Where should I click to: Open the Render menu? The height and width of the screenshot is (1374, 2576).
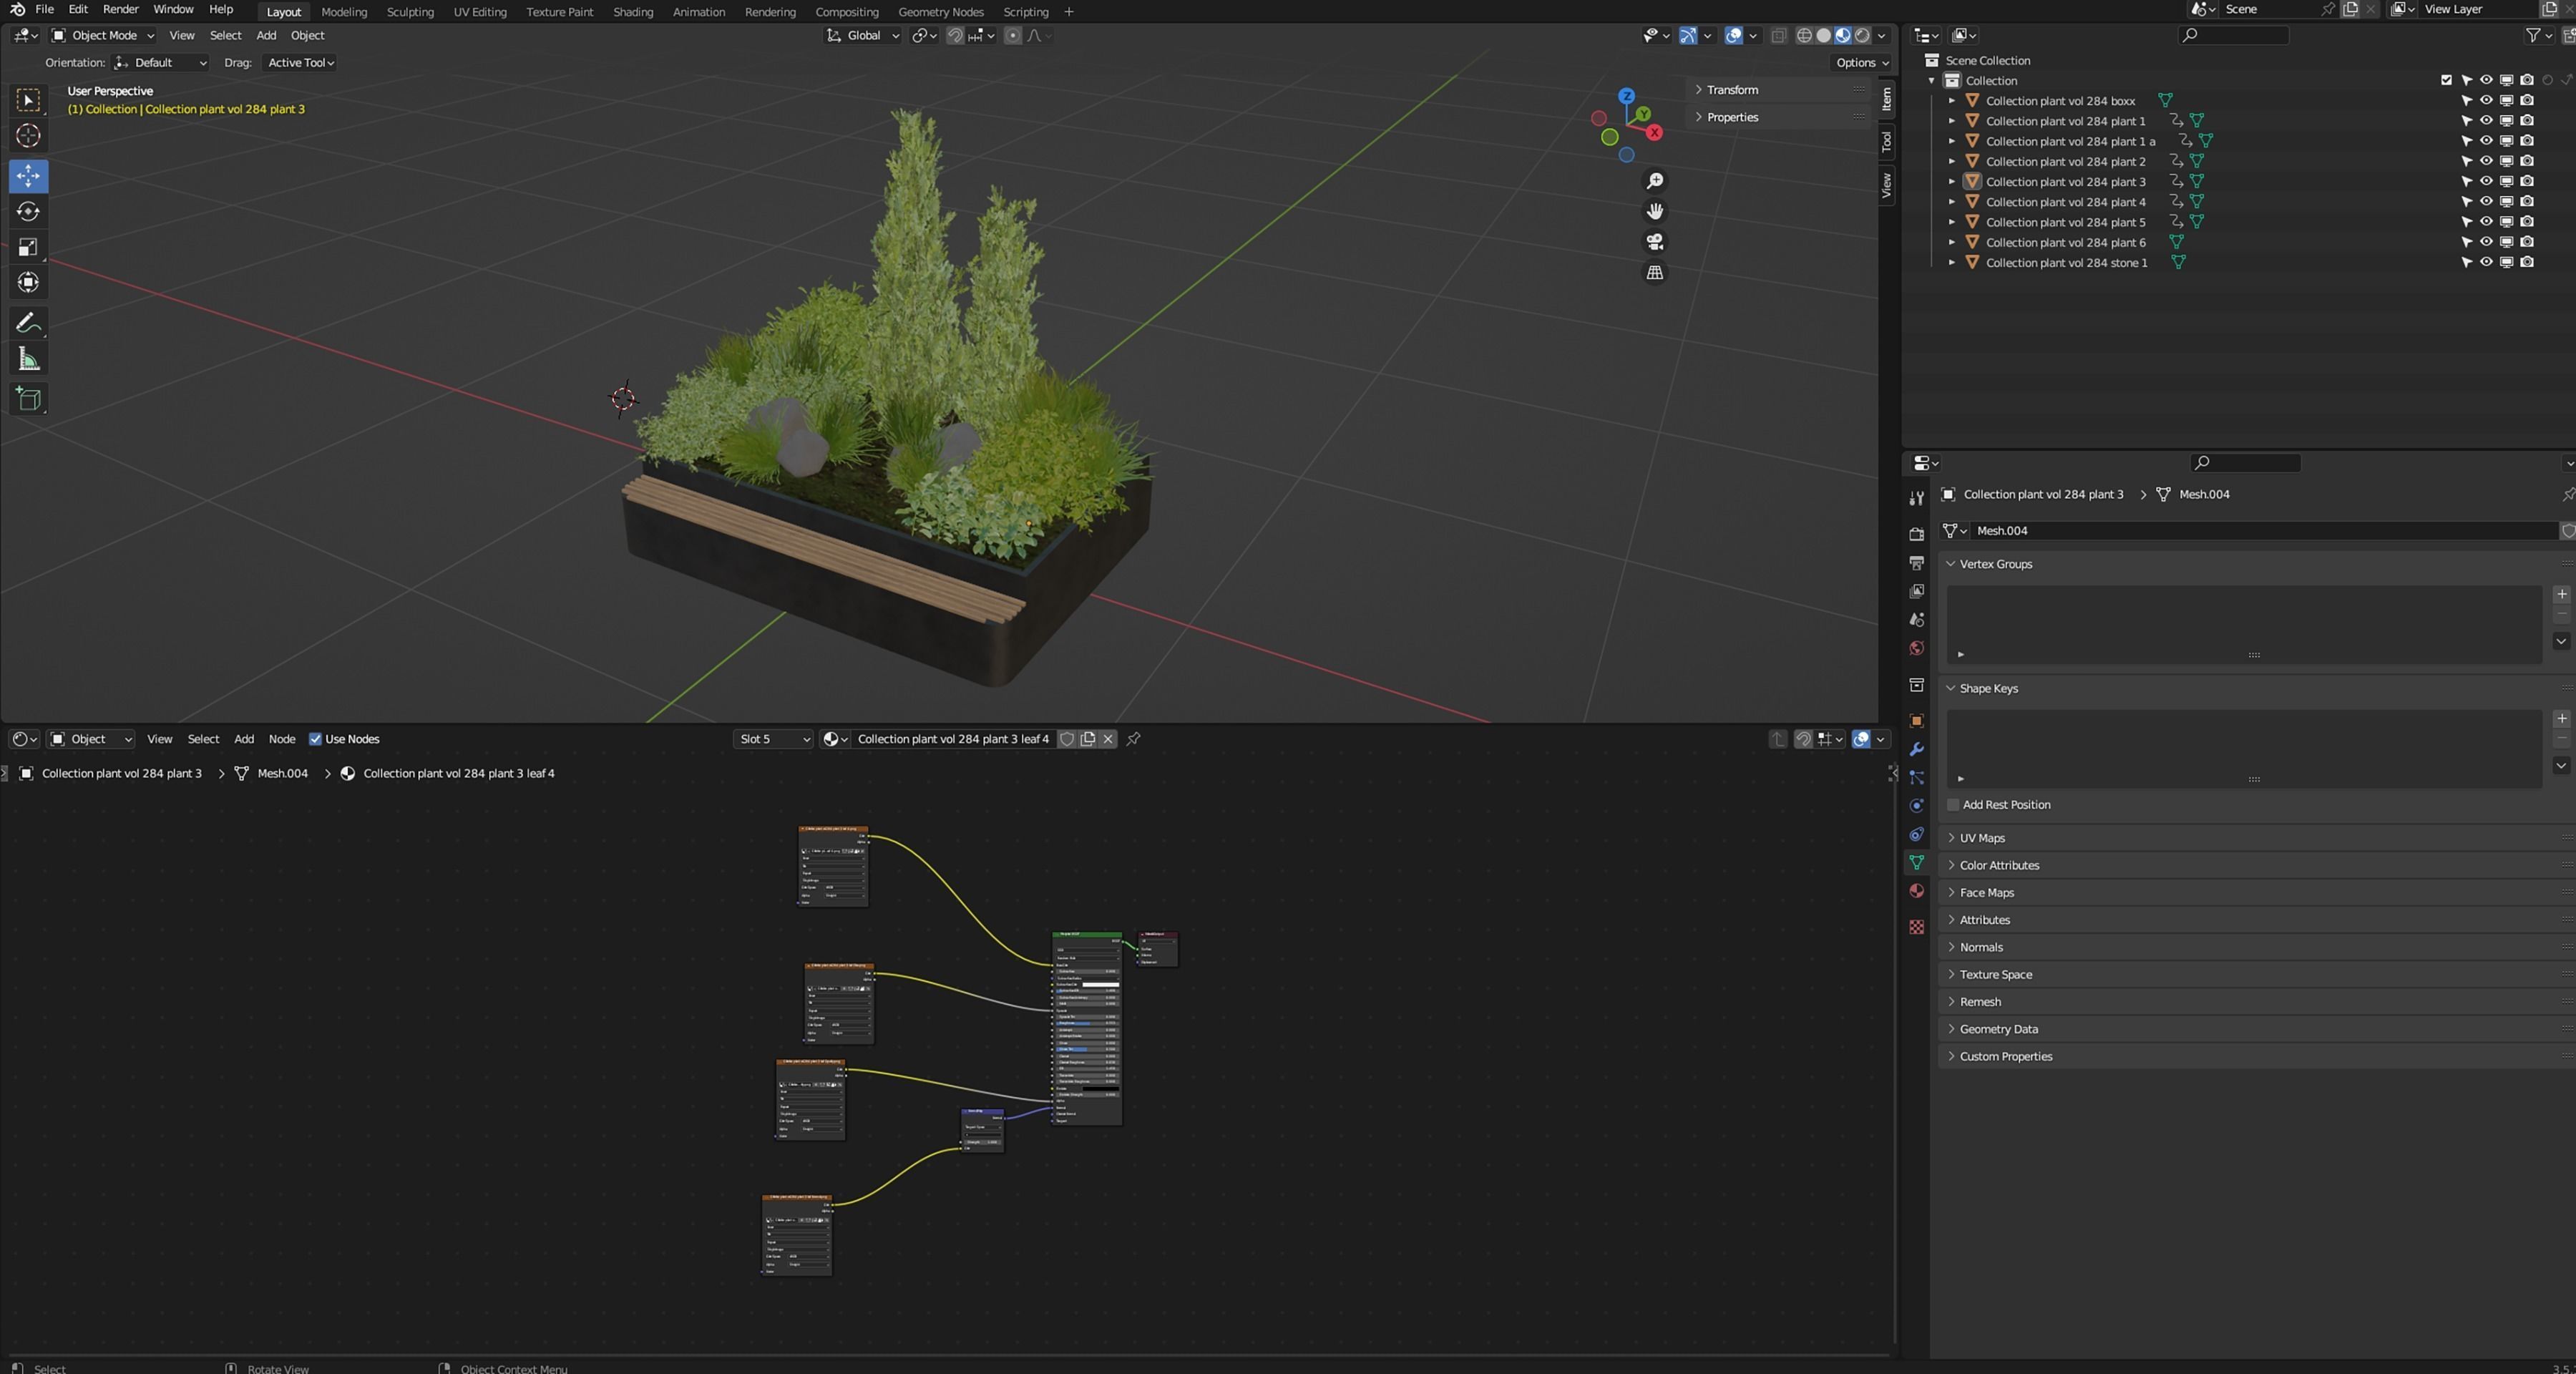click(120, 9)
